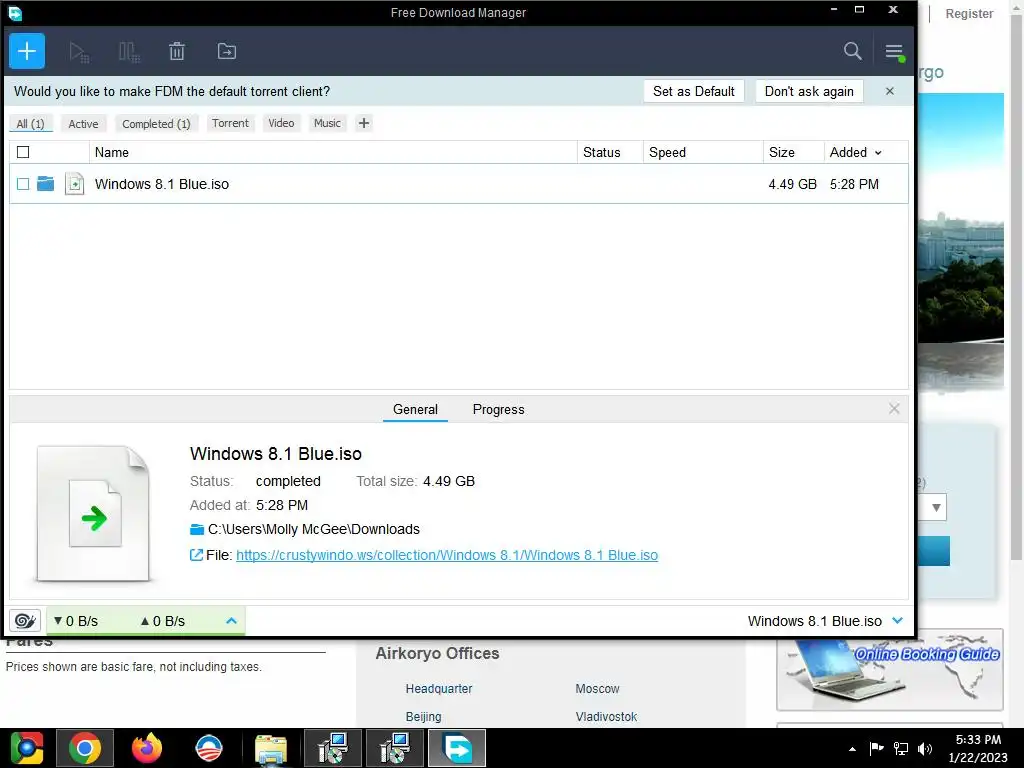Select the Windows 8.1 Blue.iso file name in list

point(162,184)
